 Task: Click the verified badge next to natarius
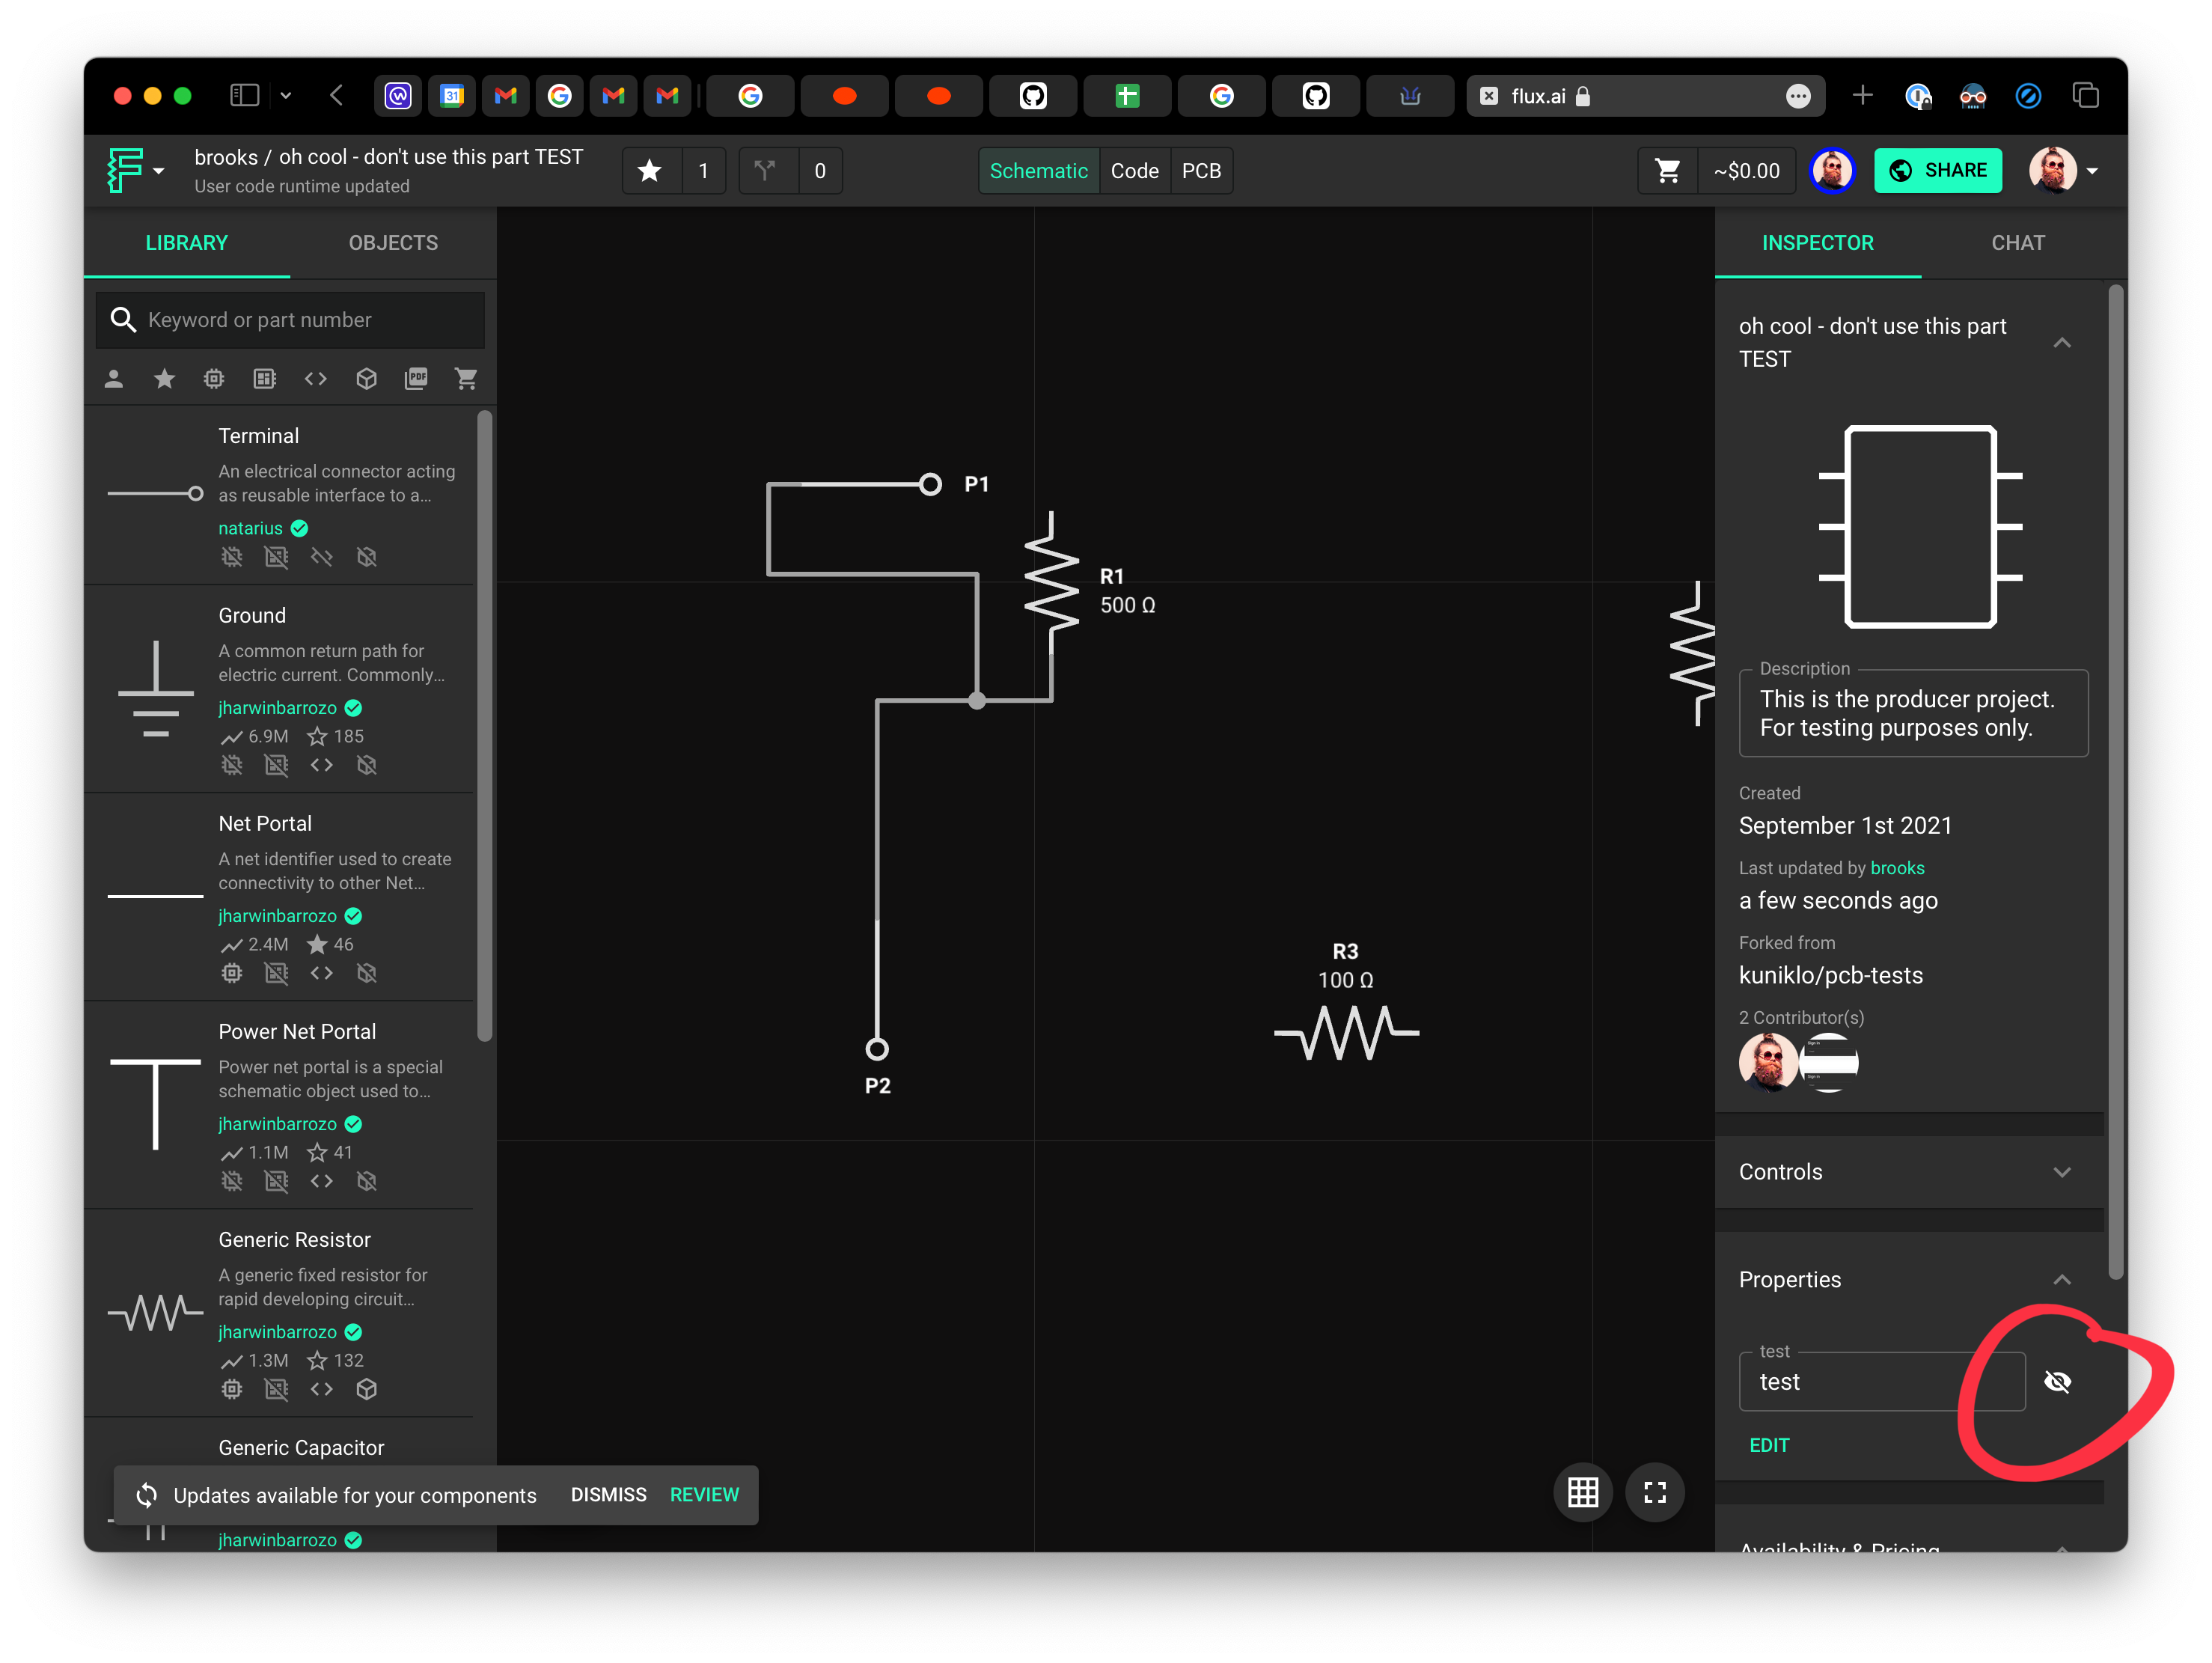point(300,528)
